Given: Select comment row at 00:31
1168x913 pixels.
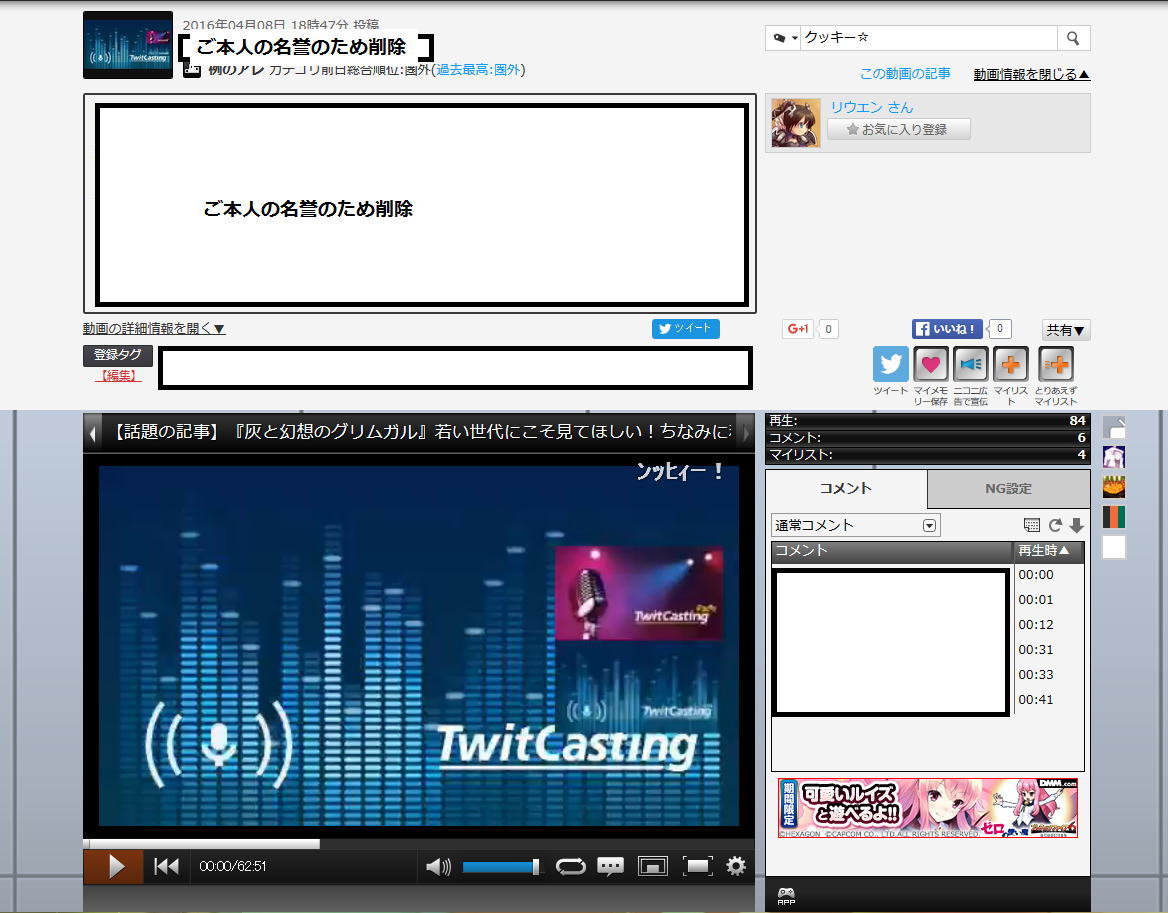Looking at the screenshot, I should point(928,649).
